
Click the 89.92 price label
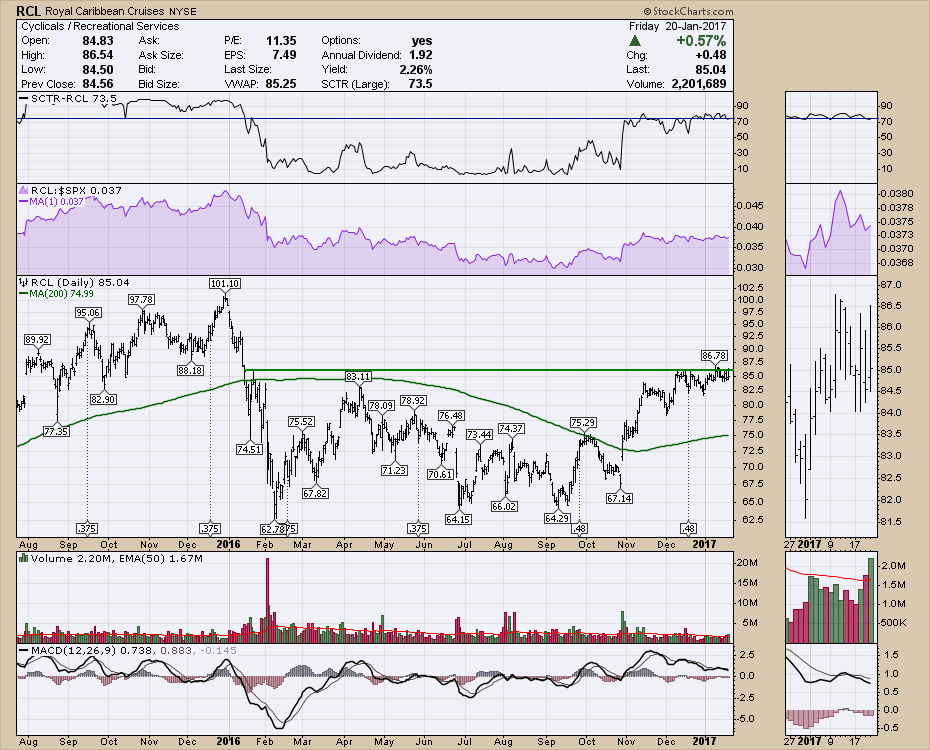point(37,340)
